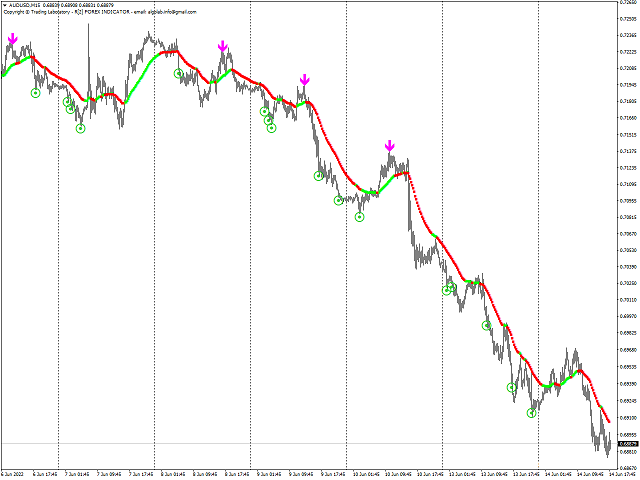The image size is (640, 480).
Task: Select the AUDUSD,M15 symbol label
Action: (24, 6)
